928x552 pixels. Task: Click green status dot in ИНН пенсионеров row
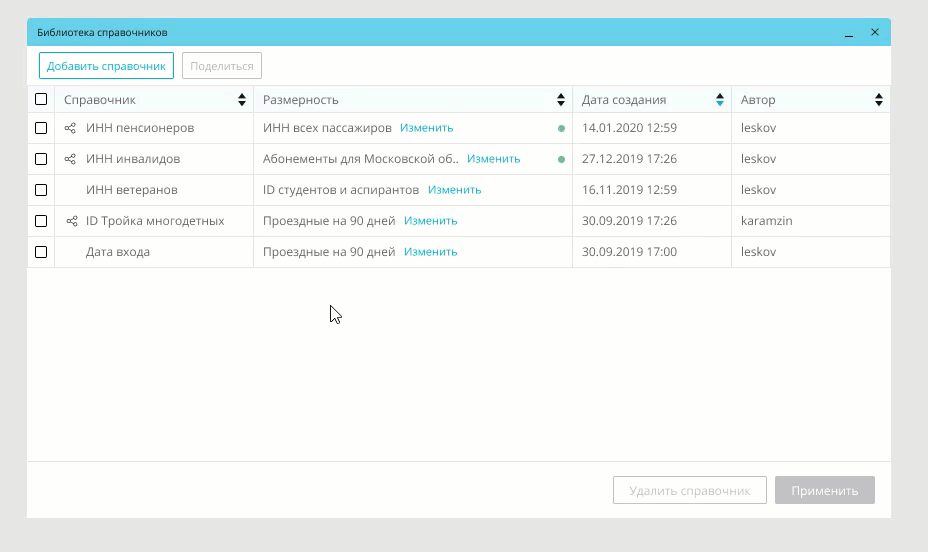[x=561, y=128]
